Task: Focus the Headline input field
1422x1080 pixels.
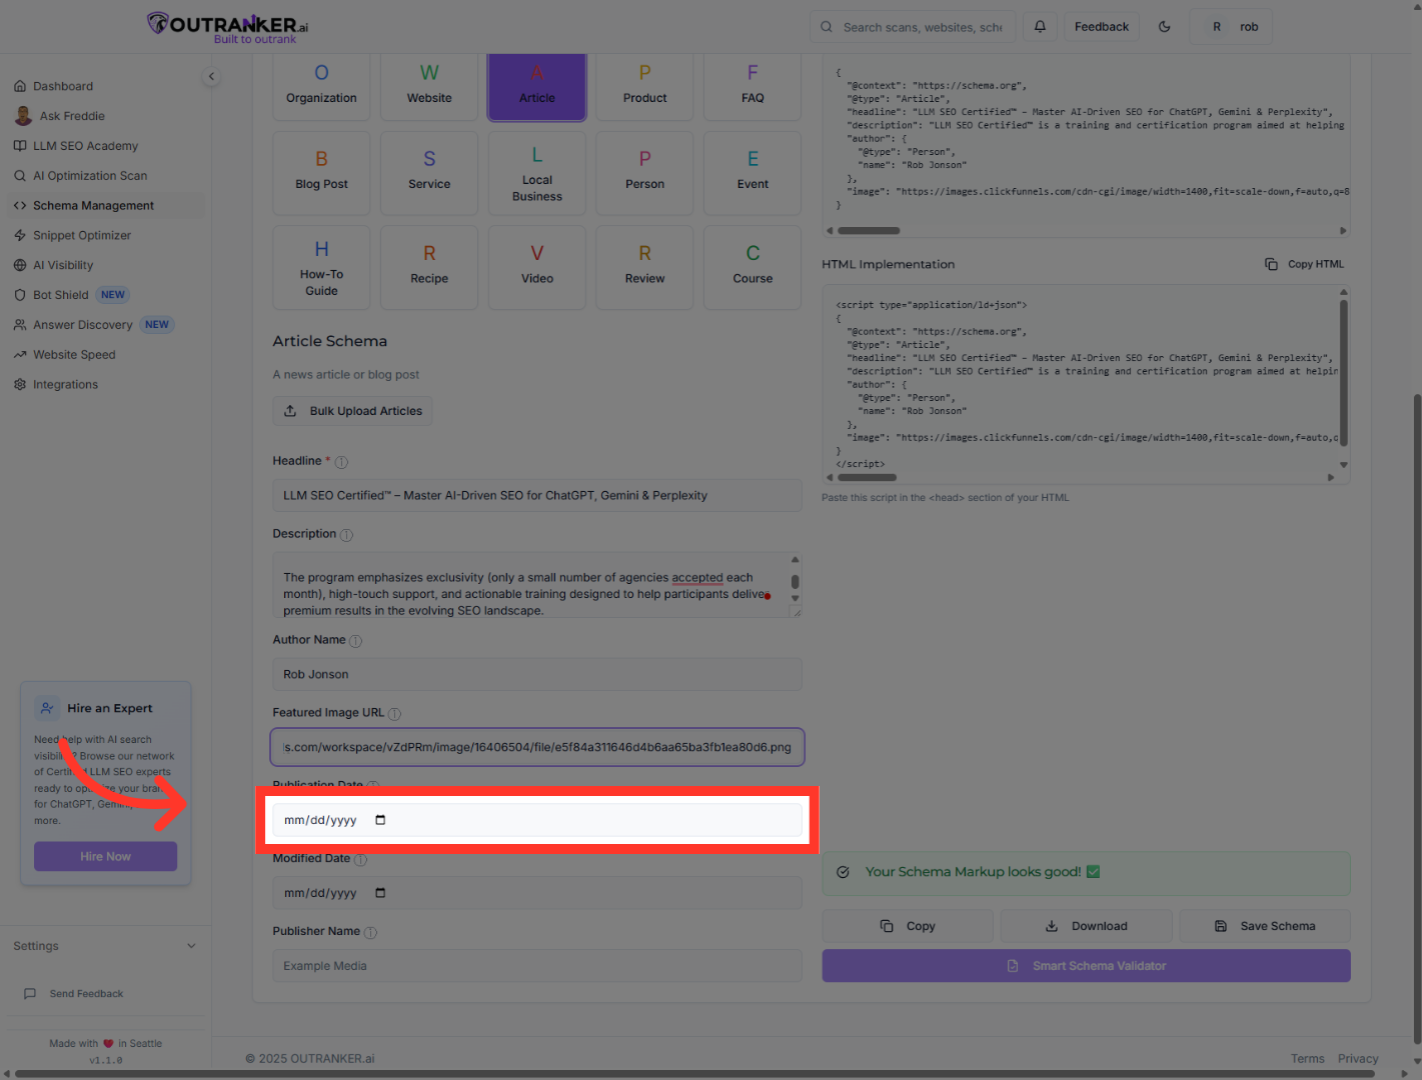Action: click(537, 495)
